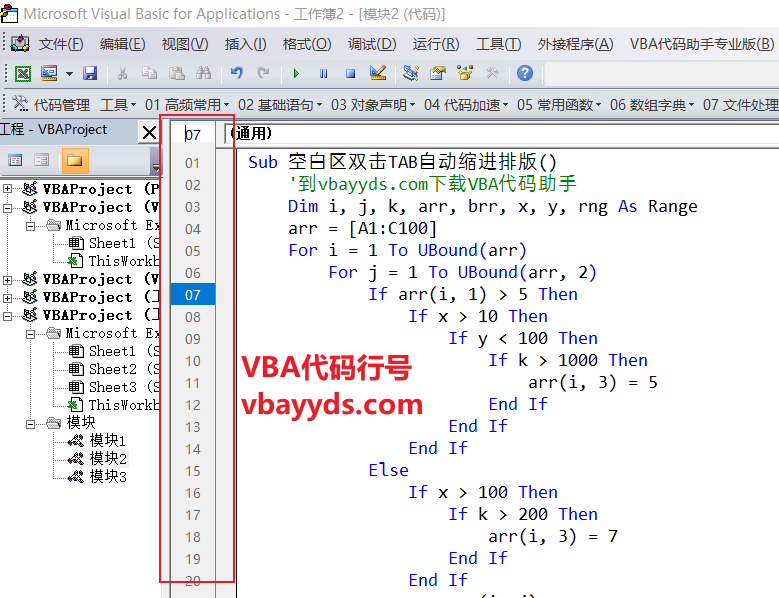Click the Paste clipboard icon
Viewport: 779px width, 598px height.
pyautogui.click(x=176, y=74)
